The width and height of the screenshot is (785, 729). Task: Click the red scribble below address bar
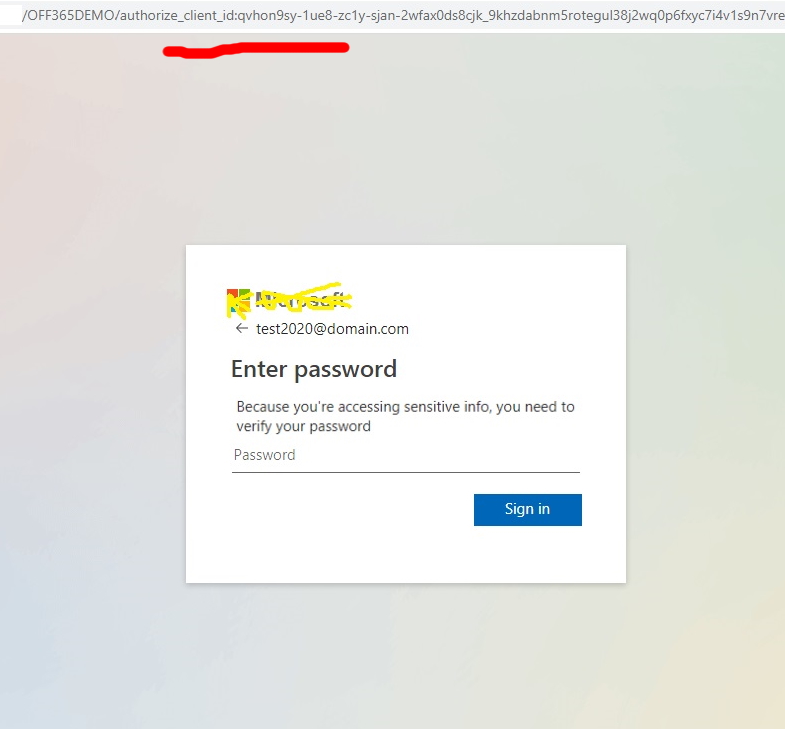[256, 50]
